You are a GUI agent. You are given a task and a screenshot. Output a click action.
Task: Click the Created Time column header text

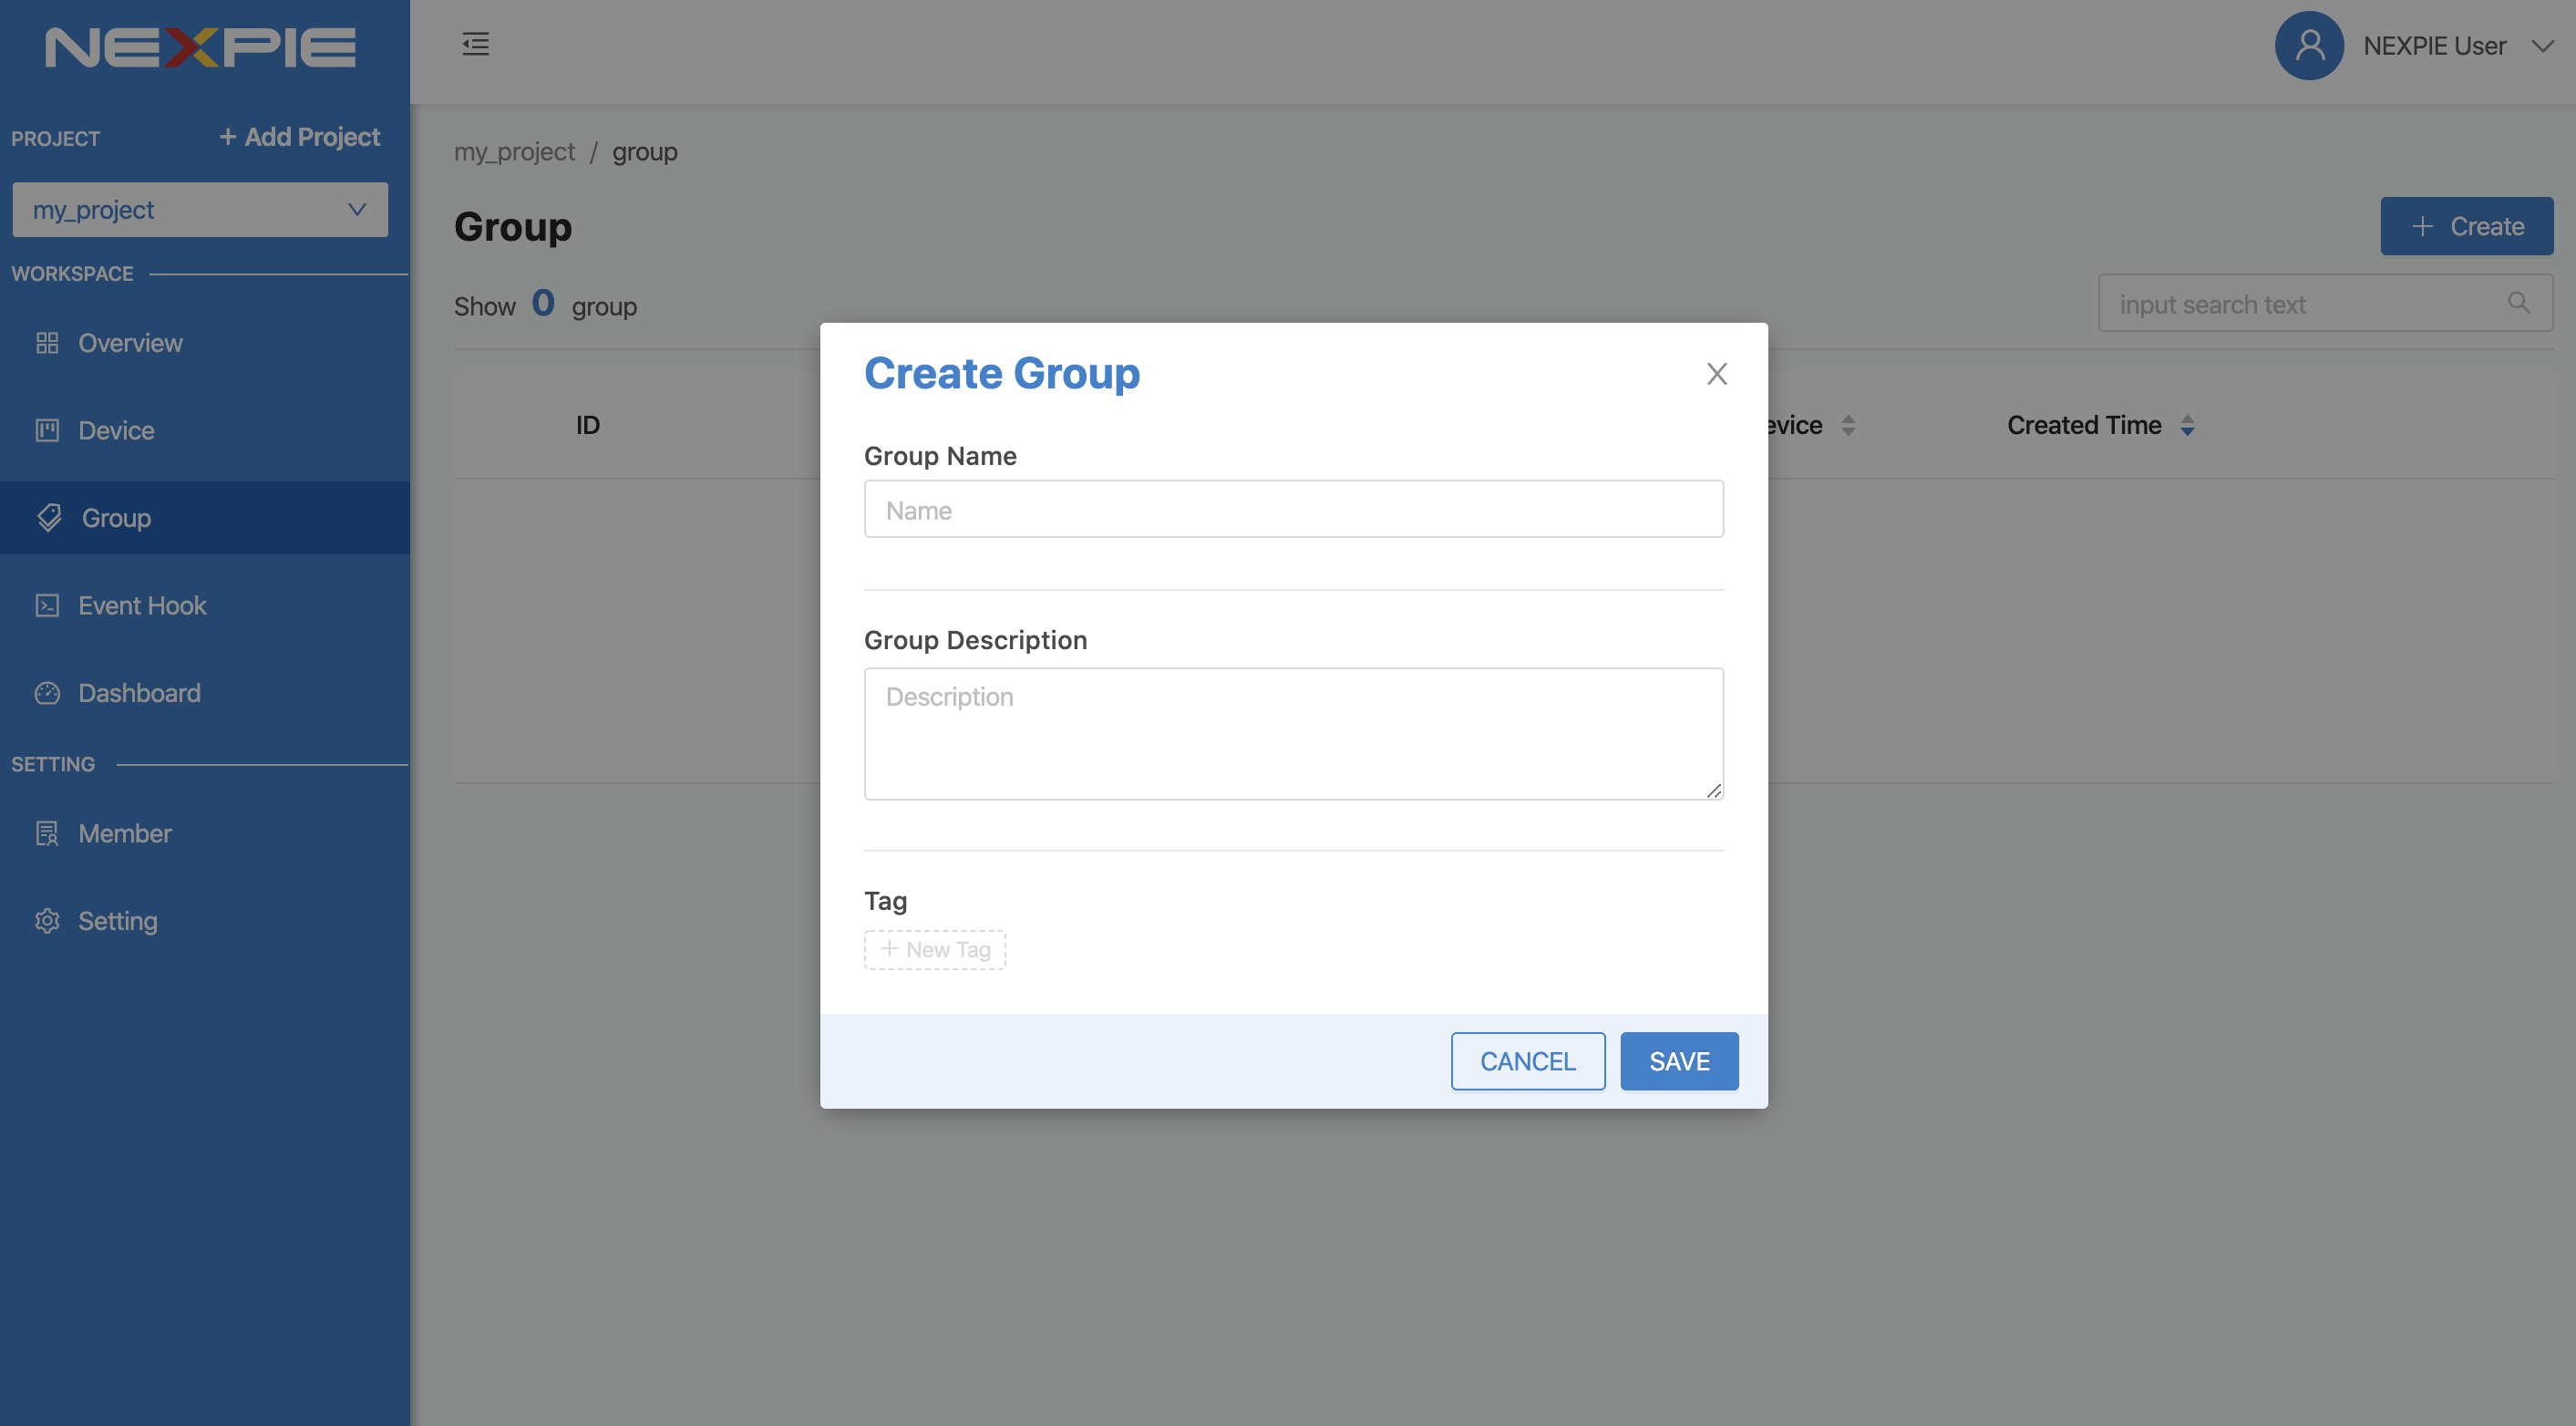click(x=2084, y=425)
